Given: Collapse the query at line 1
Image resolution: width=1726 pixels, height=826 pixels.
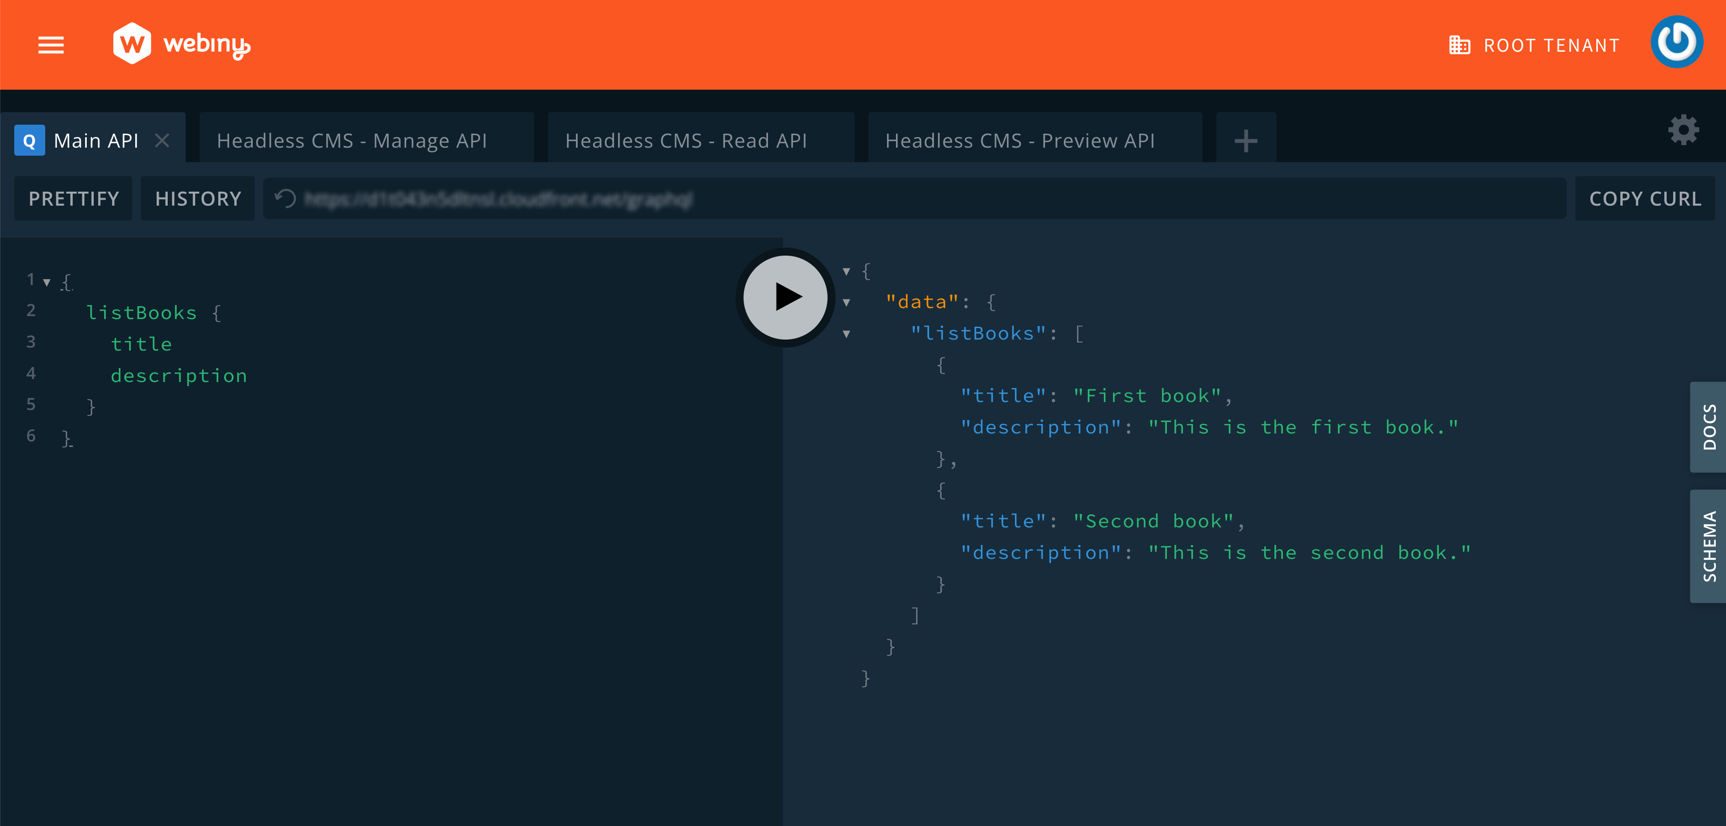Looking at the screenshot, I should pos(47,282).
